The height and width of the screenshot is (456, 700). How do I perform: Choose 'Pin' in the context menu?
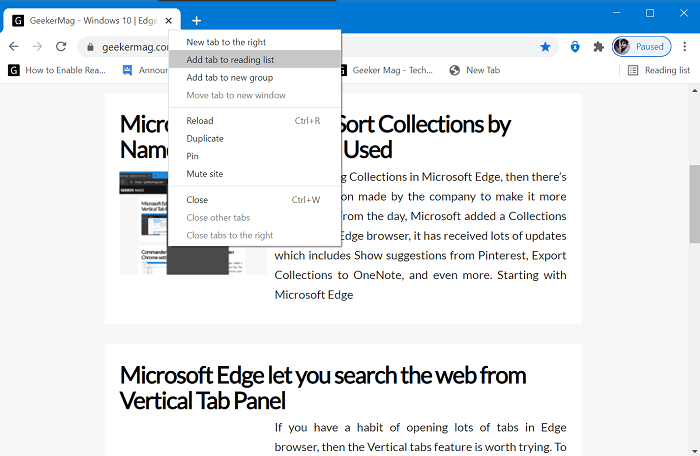click(x=254, y=156)
